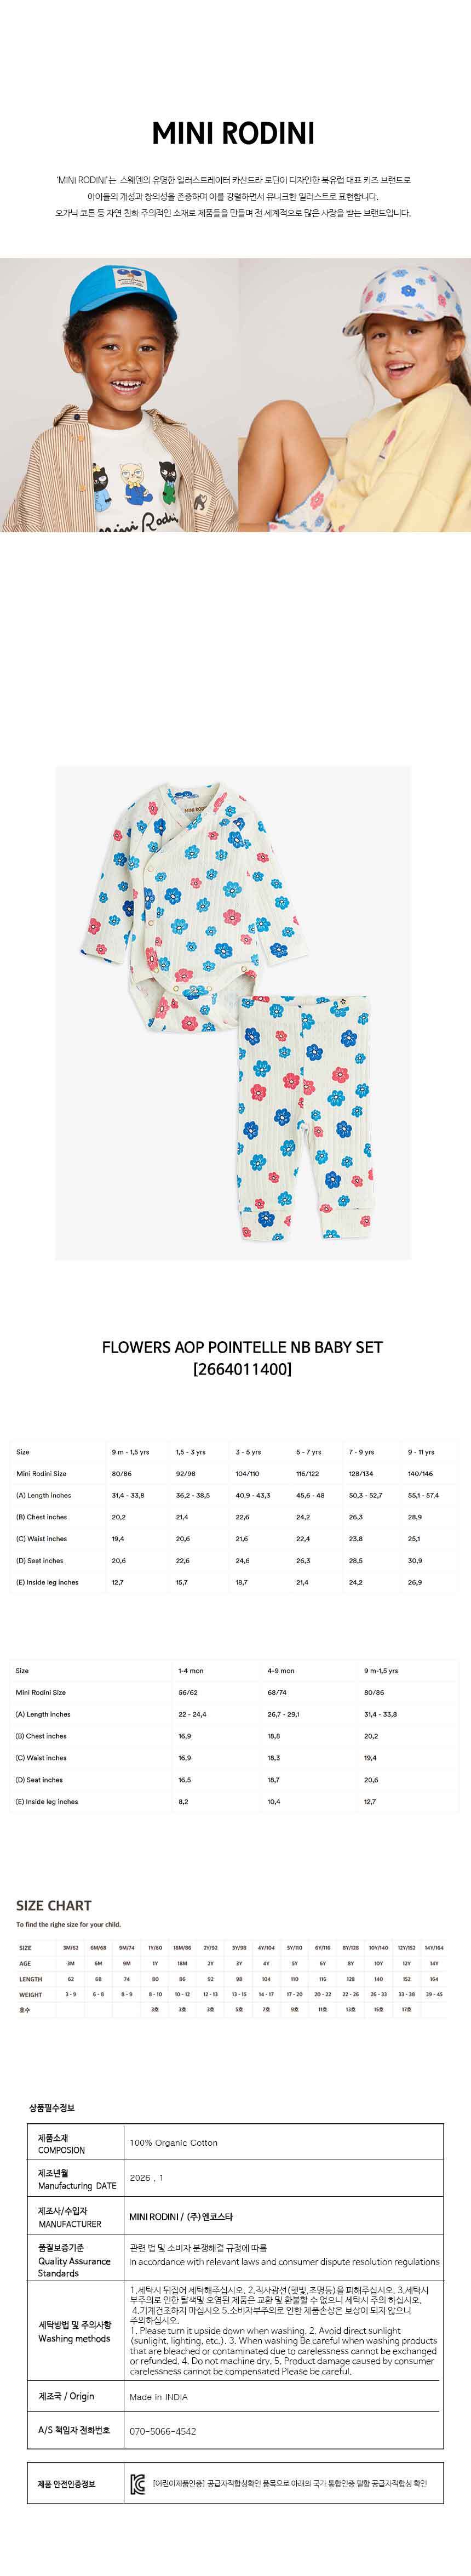The height and width of the screenshot is (2576, 471).
Task: Click the SIZE CHART heading
Action: pyautogui.click(x=54, y=1906)
